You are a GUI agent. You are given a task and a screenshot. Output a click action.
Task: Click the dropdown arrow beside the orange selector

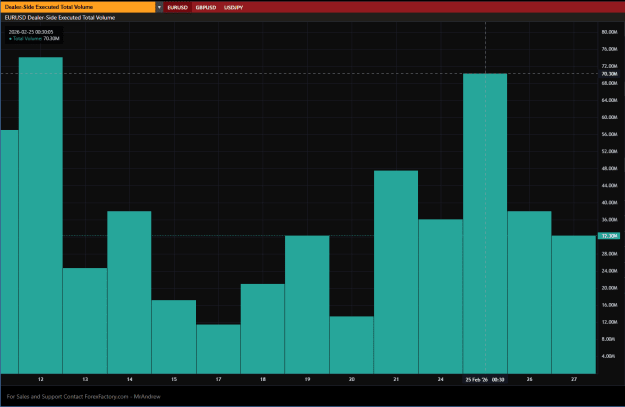pos(159,7)
